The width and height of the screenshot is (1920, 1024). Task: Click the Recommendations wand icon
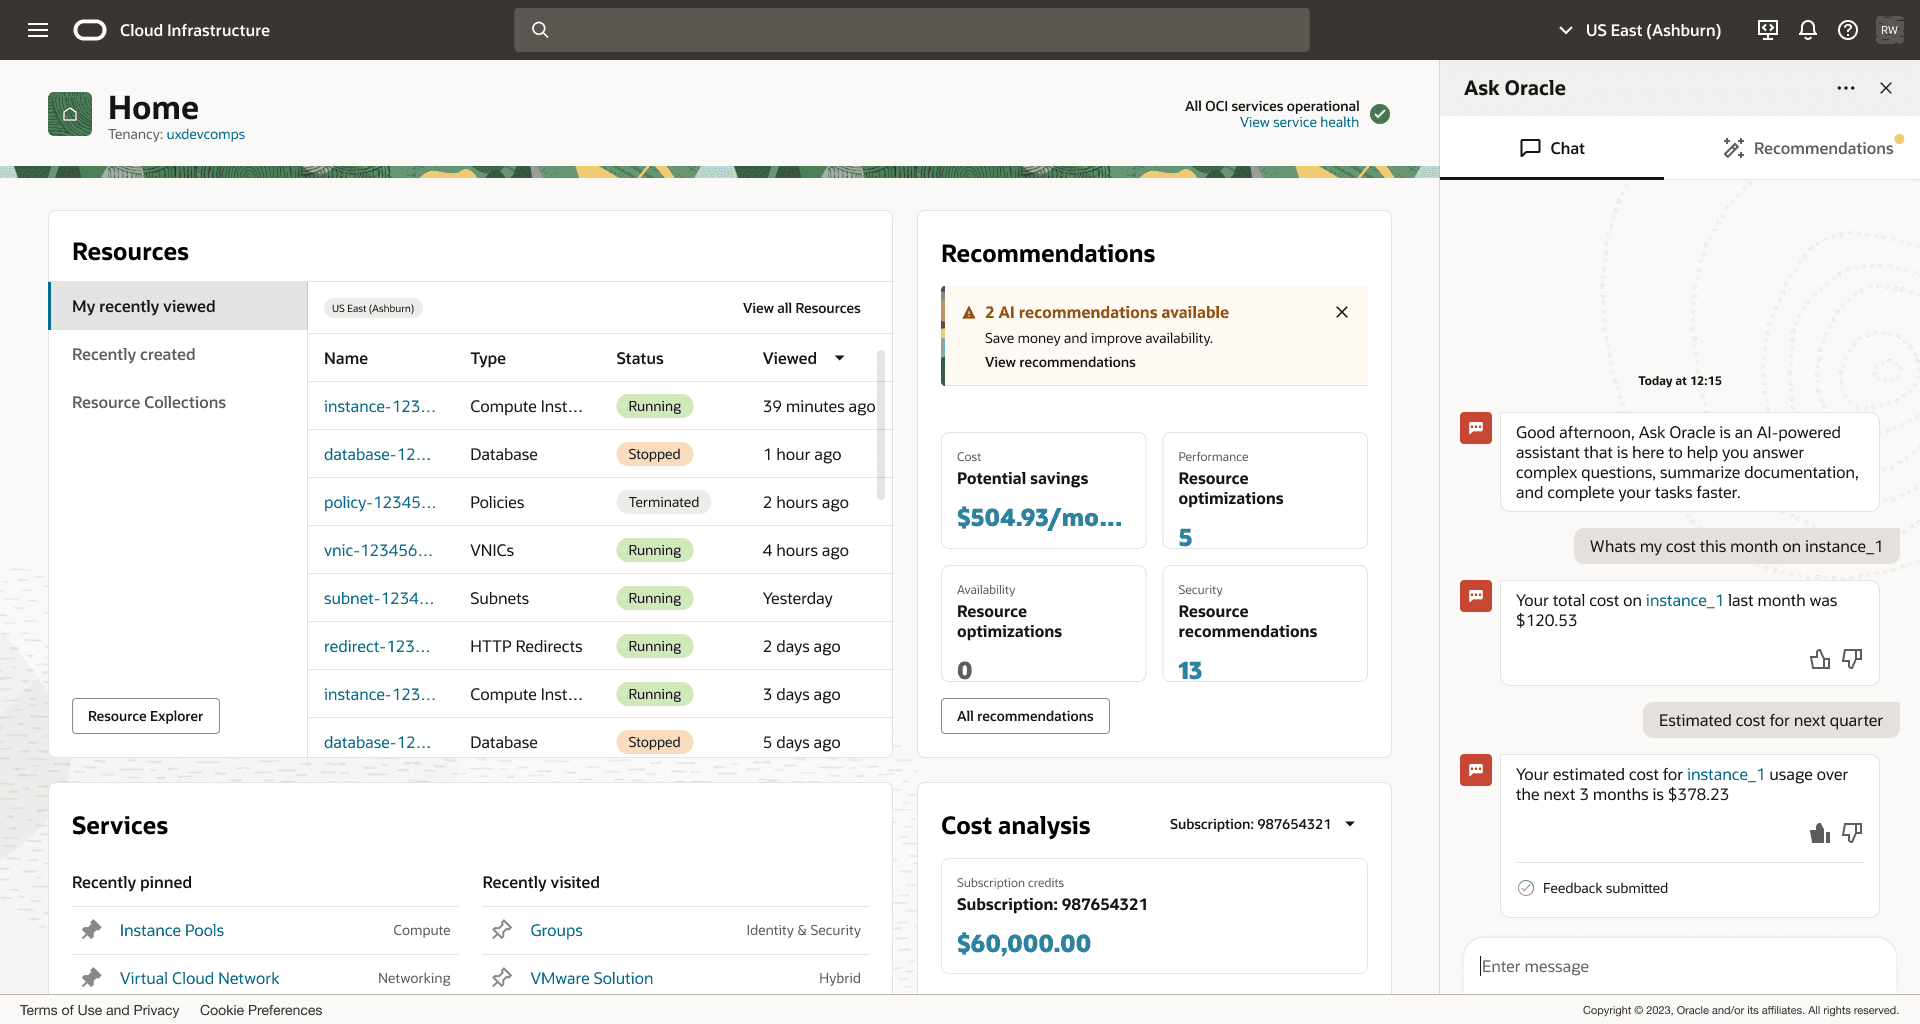1734,148
